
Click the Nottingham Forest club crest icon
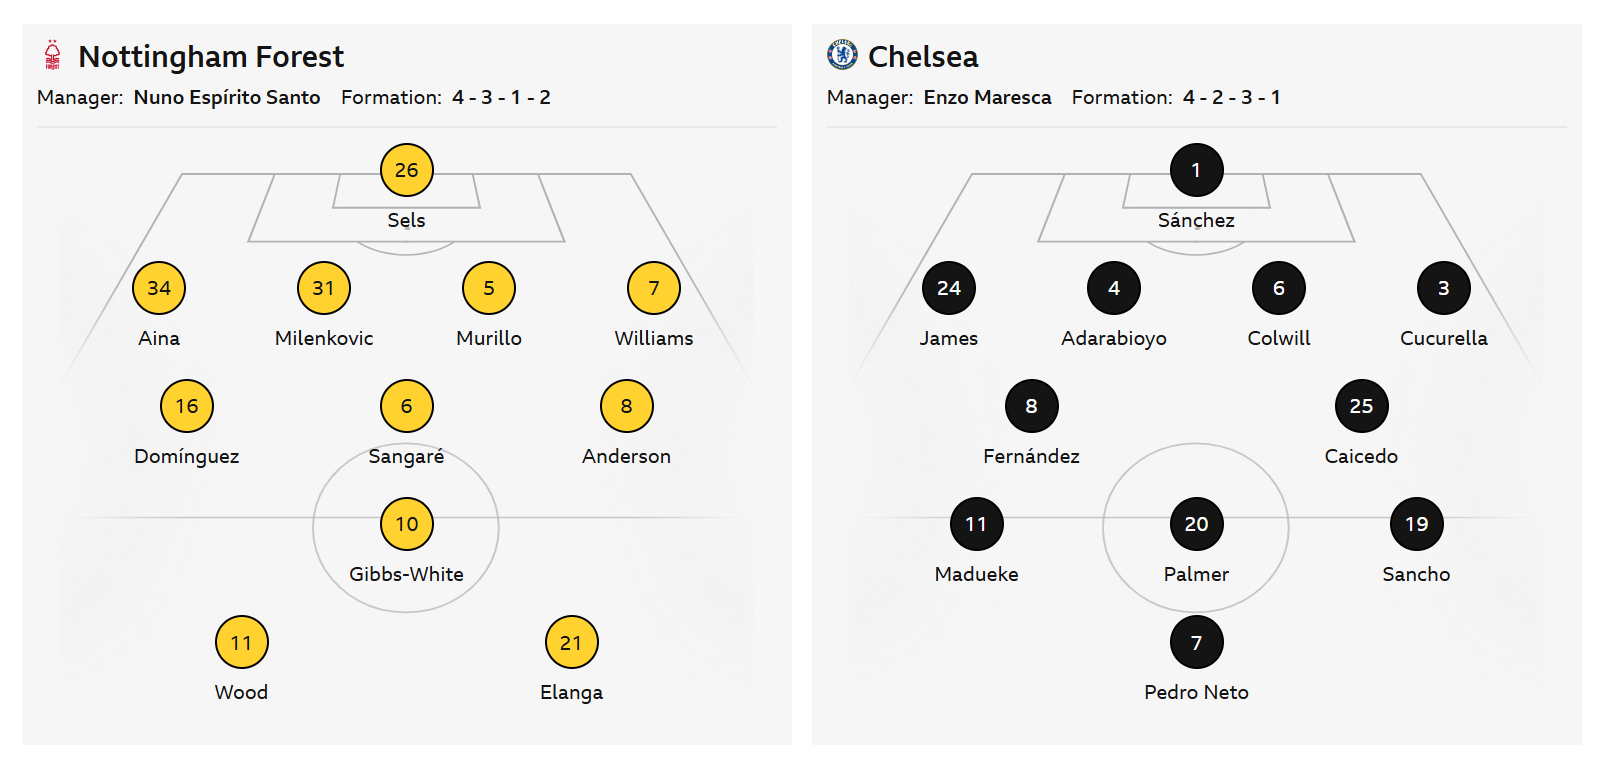click(x=53, y=56)
